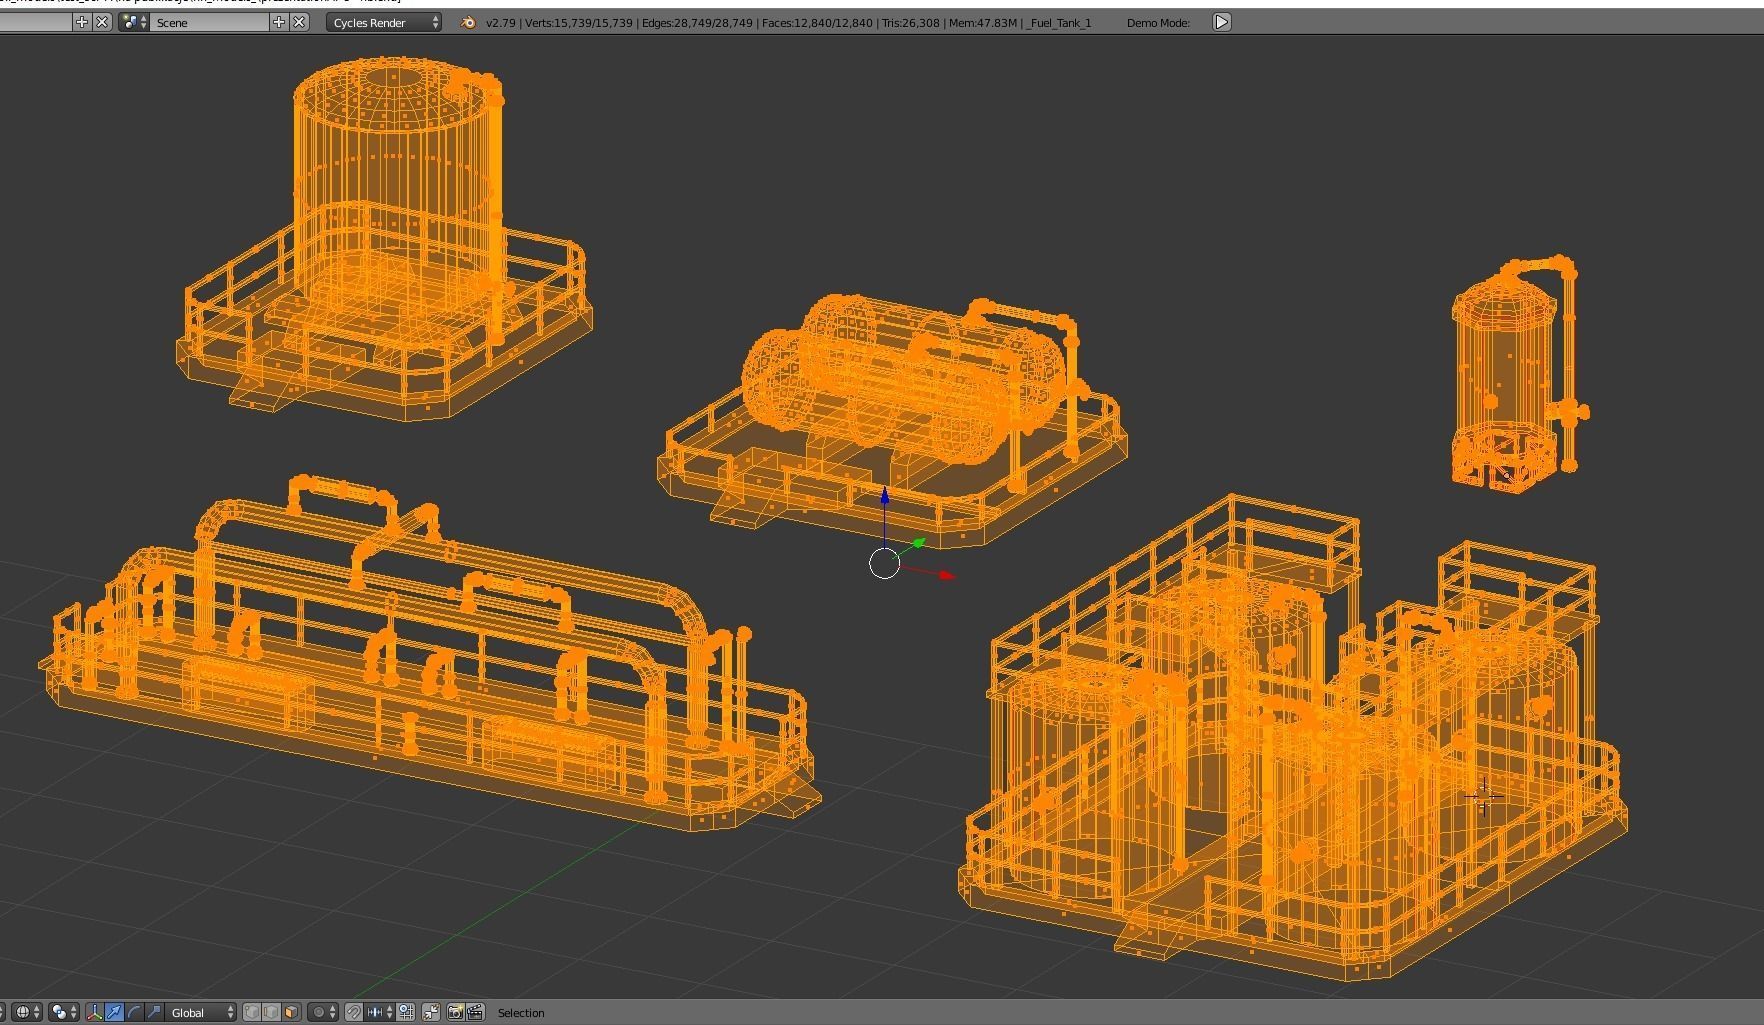Image resolution: width=1764 pixels, height=1025 pixels.
Task: Add a new screen layout with plus button
Action: pyautogui.click(x=82, y=22)
